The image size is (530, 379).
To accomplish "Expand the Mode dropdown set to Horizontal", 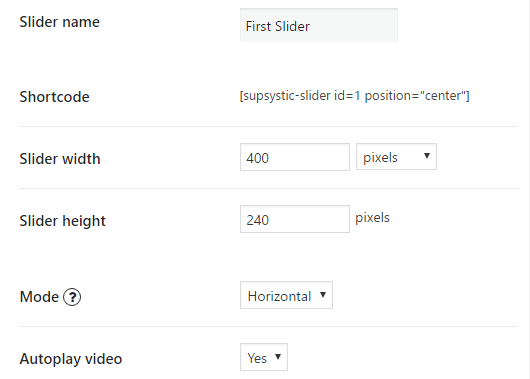I will coord(286,295).
